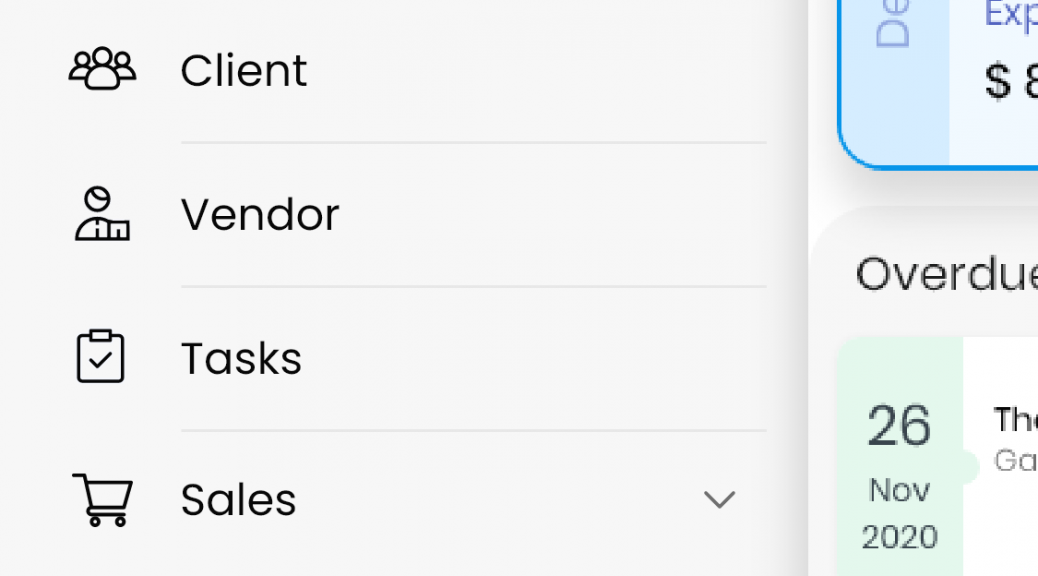1038x576 pixels.
Task: Click the gray subtitle under the overdue item
Action: tap(1015, 460)
